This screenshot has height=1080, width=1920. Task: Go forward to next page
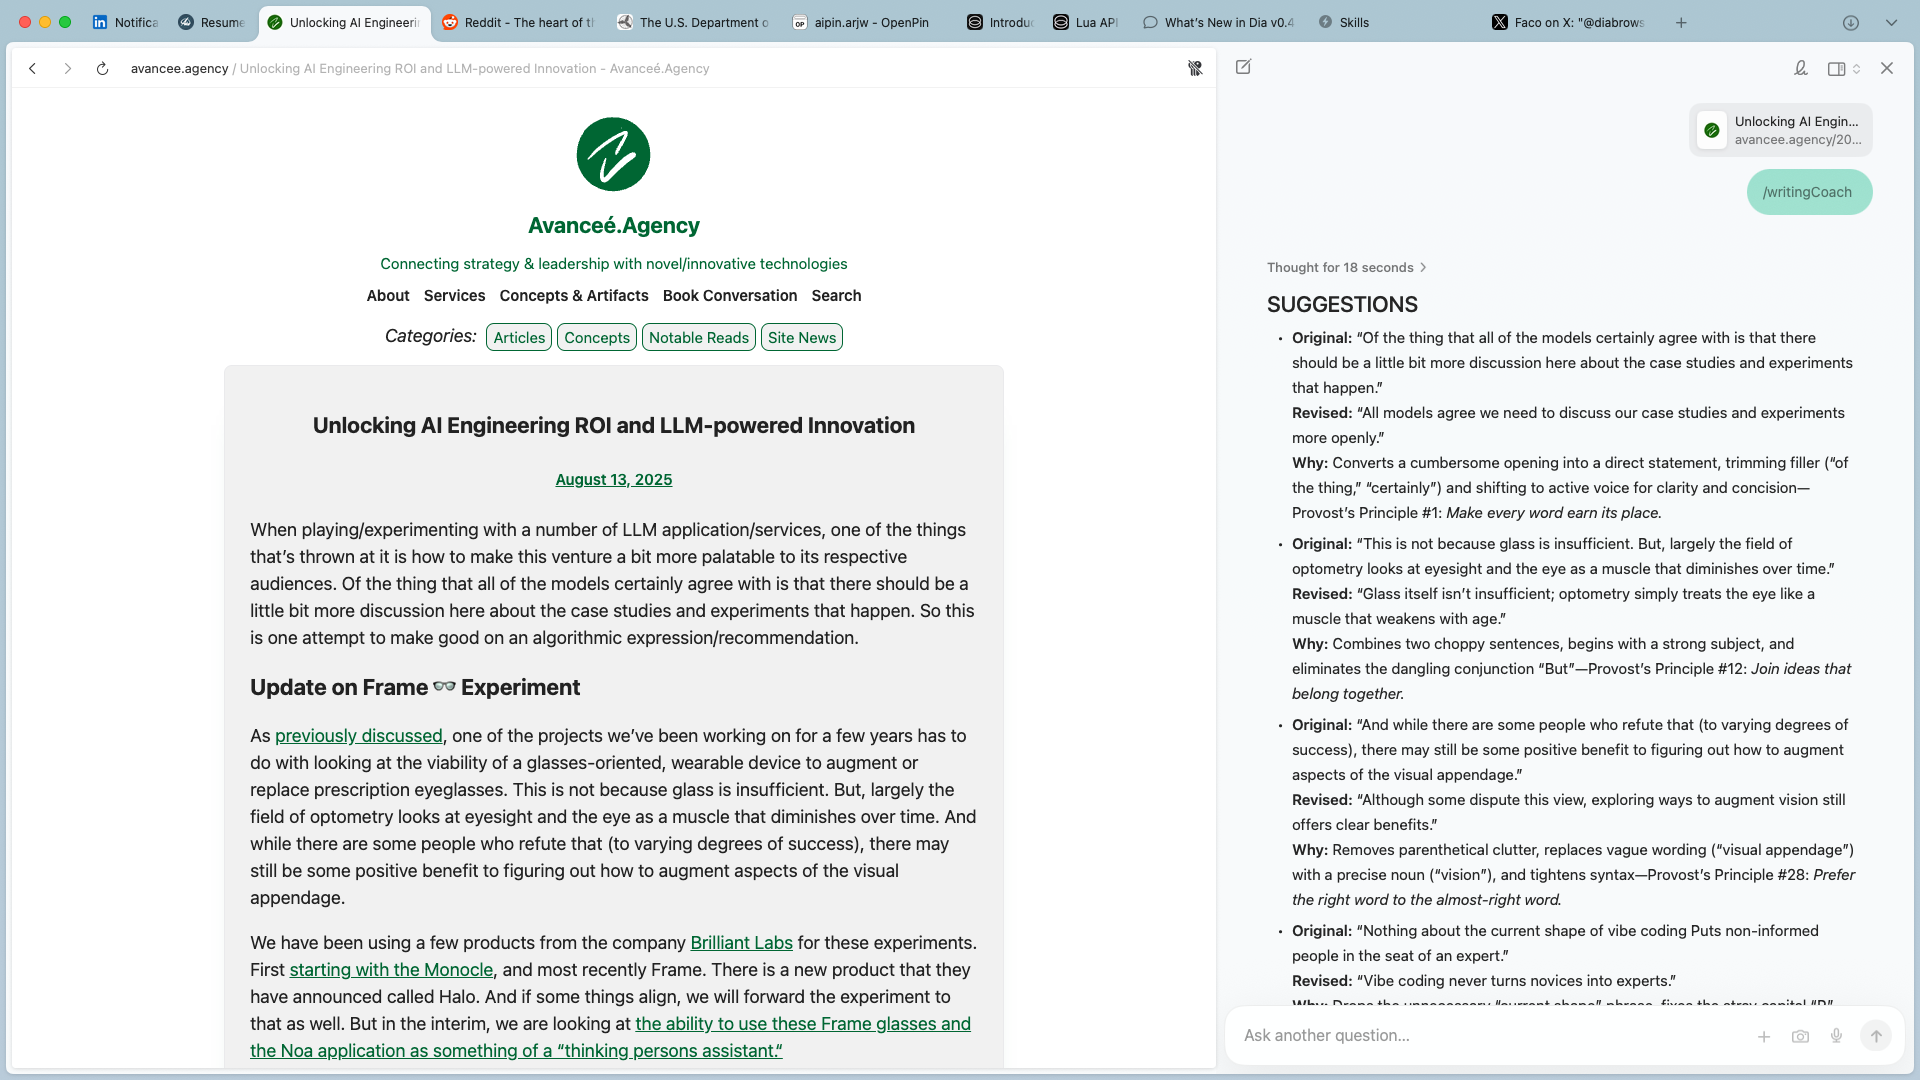pos(67,68)
